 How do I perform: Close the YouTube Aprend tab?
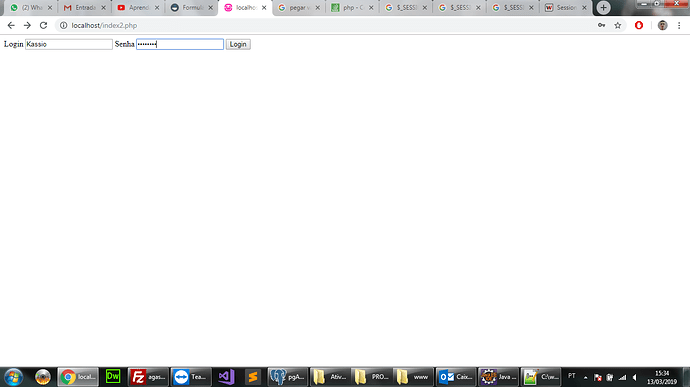tap(157, 7)
